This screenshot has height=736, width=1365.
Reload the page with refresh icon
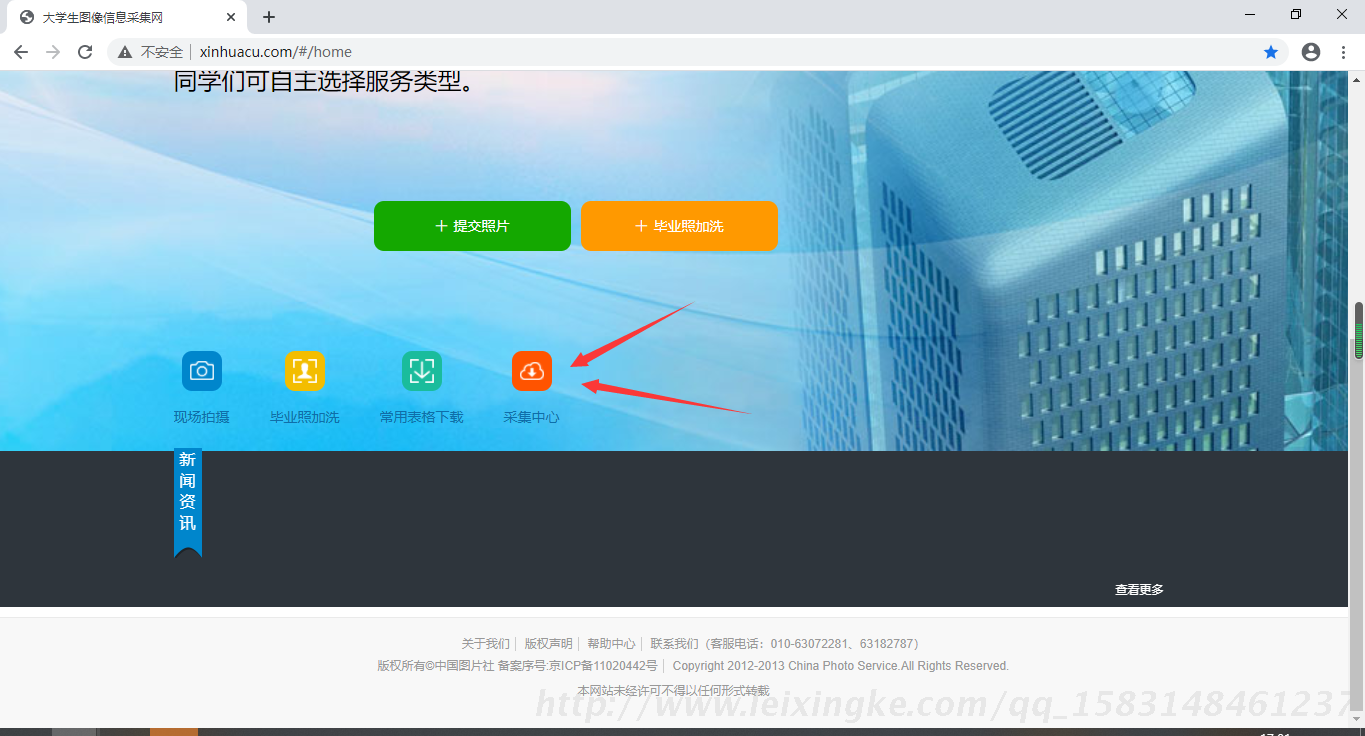click(85, 52)
